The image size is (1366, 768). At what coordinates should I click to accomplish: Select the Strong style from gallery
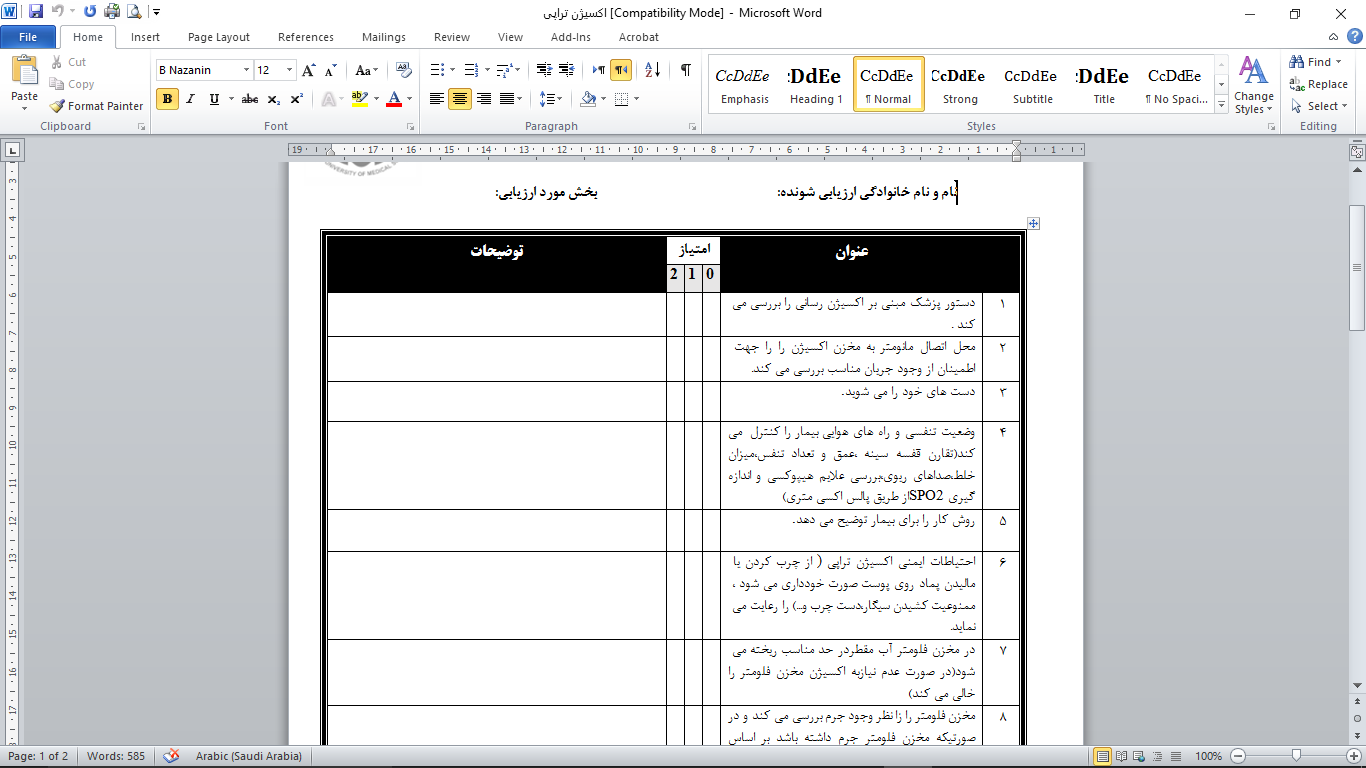pos(957,83)
